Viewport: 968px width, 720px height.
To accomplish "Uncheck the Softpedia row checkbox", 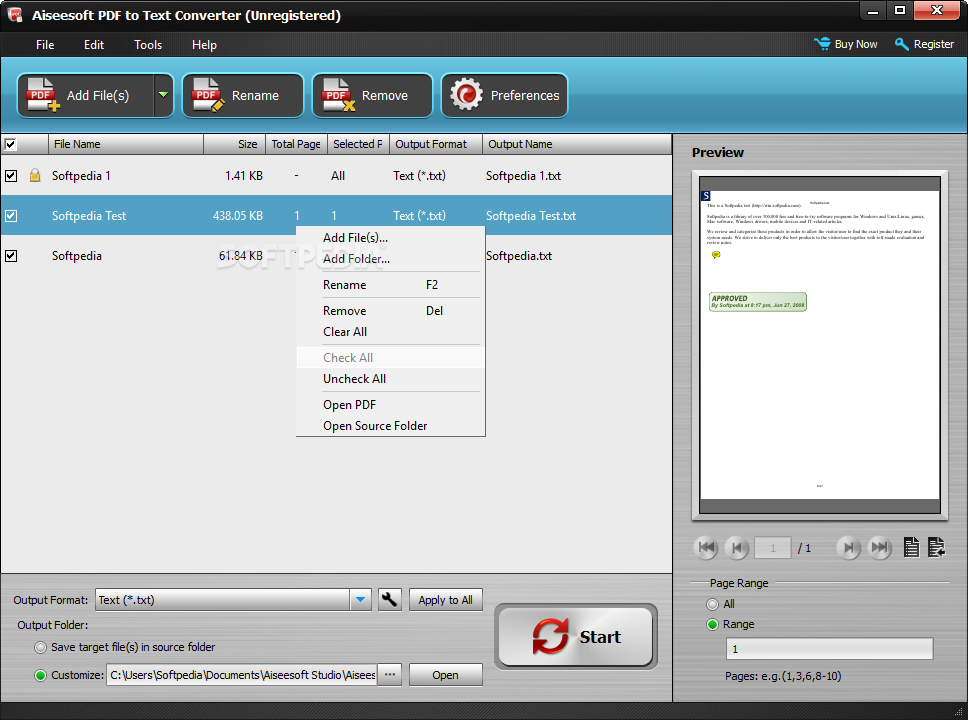I will coord(11,256).
